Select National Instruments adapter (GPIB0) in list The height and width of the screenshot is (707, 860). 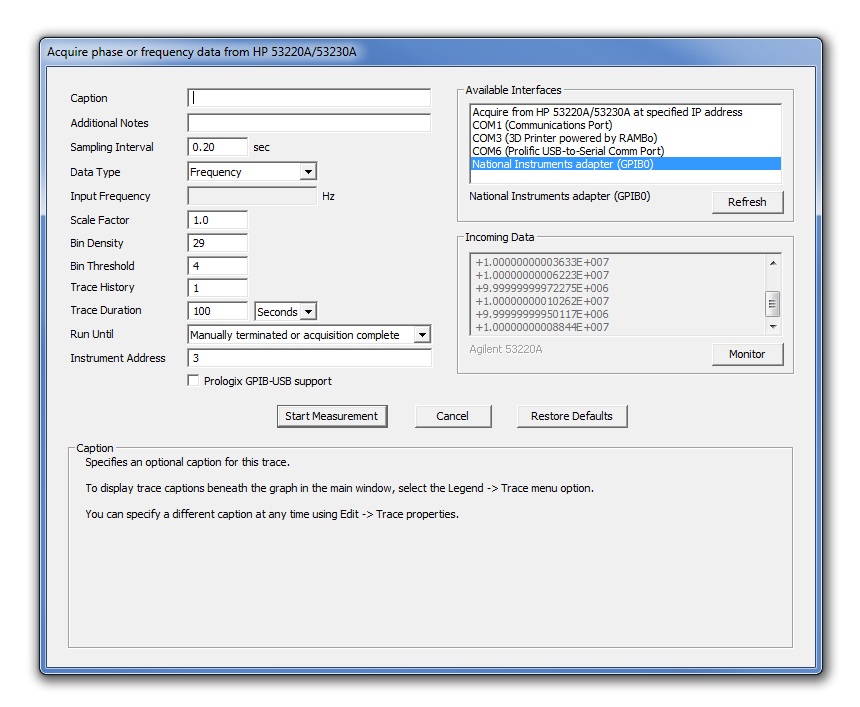[x=625, y=164]
